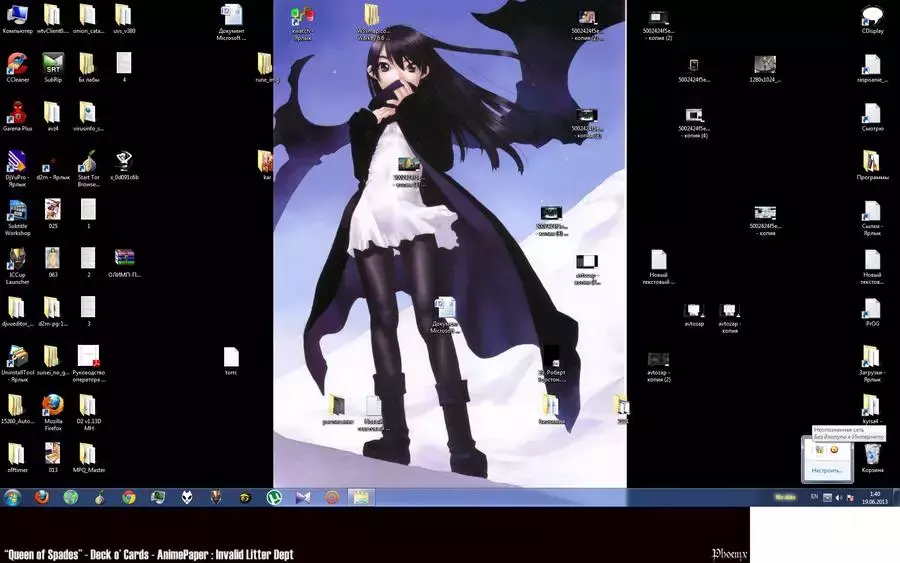Open the Руководство оператора PDF file
The width and height of the screenshot is (900, 563).
tap(88, 364)
